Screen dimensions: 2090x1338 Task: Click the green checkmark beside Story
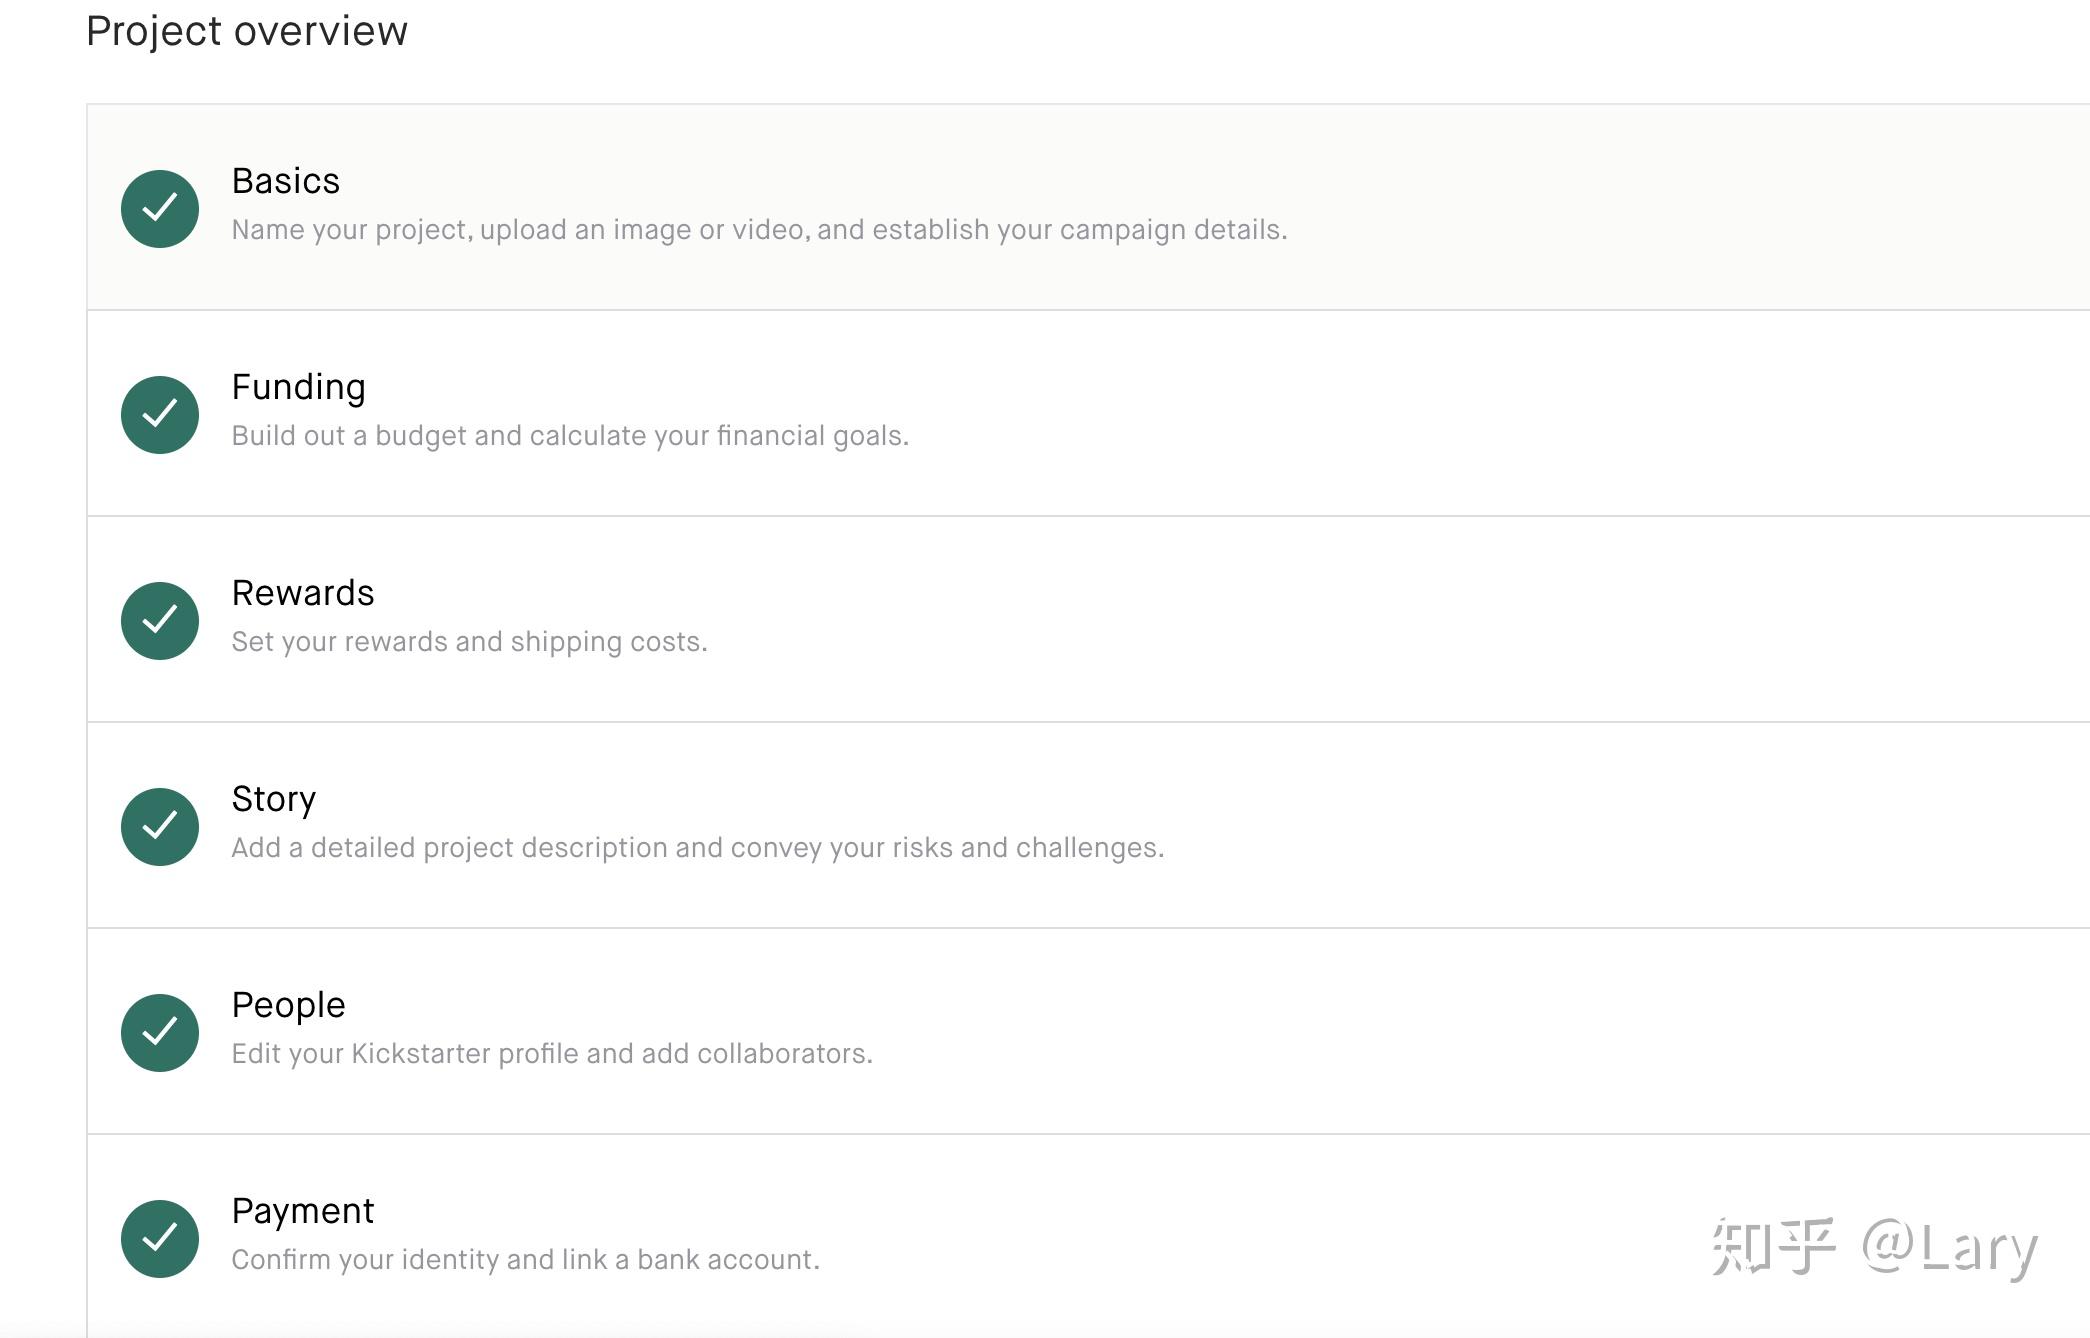160,826
